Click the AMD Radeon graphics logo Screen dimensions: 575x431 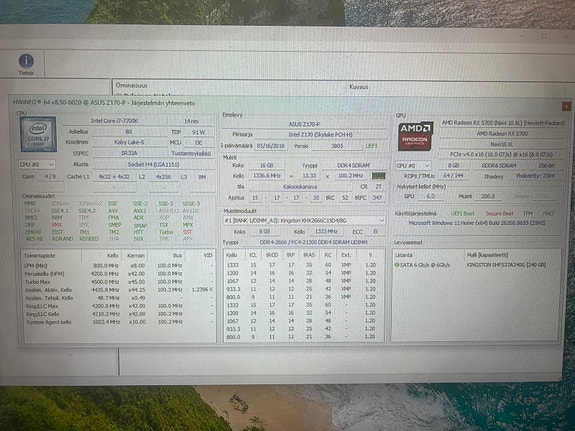(415, 136)
